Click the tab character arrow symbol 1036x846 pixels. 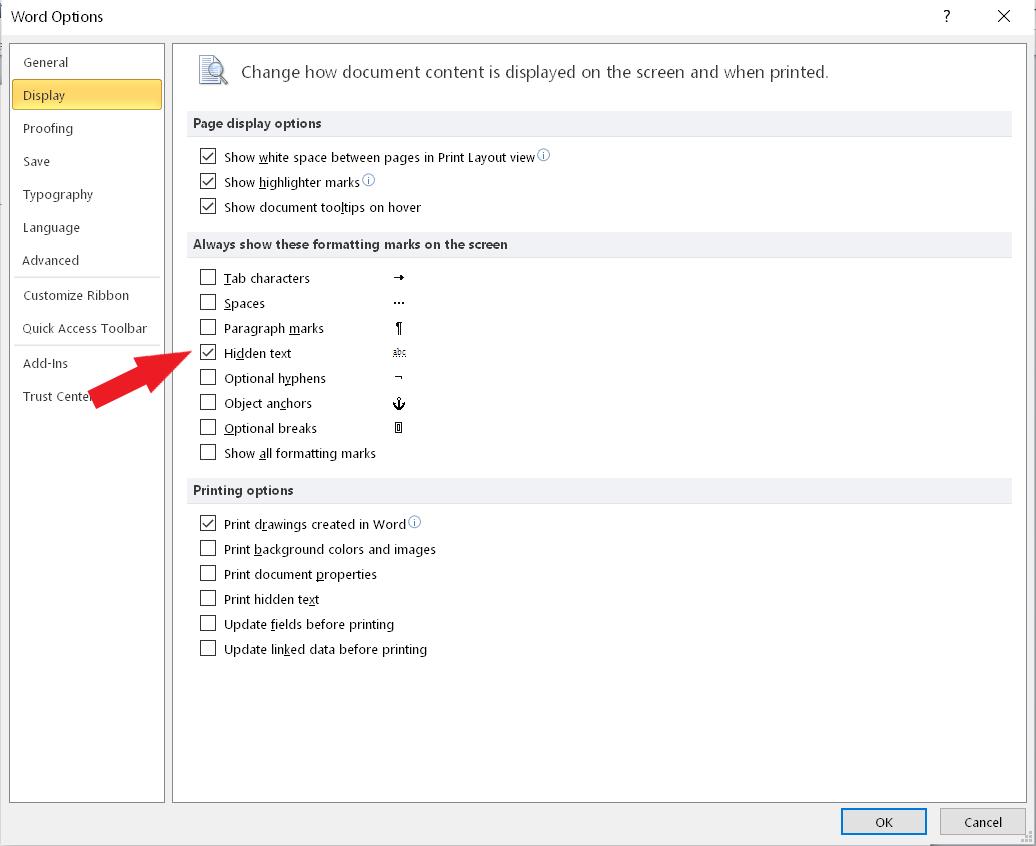point(398,278)
